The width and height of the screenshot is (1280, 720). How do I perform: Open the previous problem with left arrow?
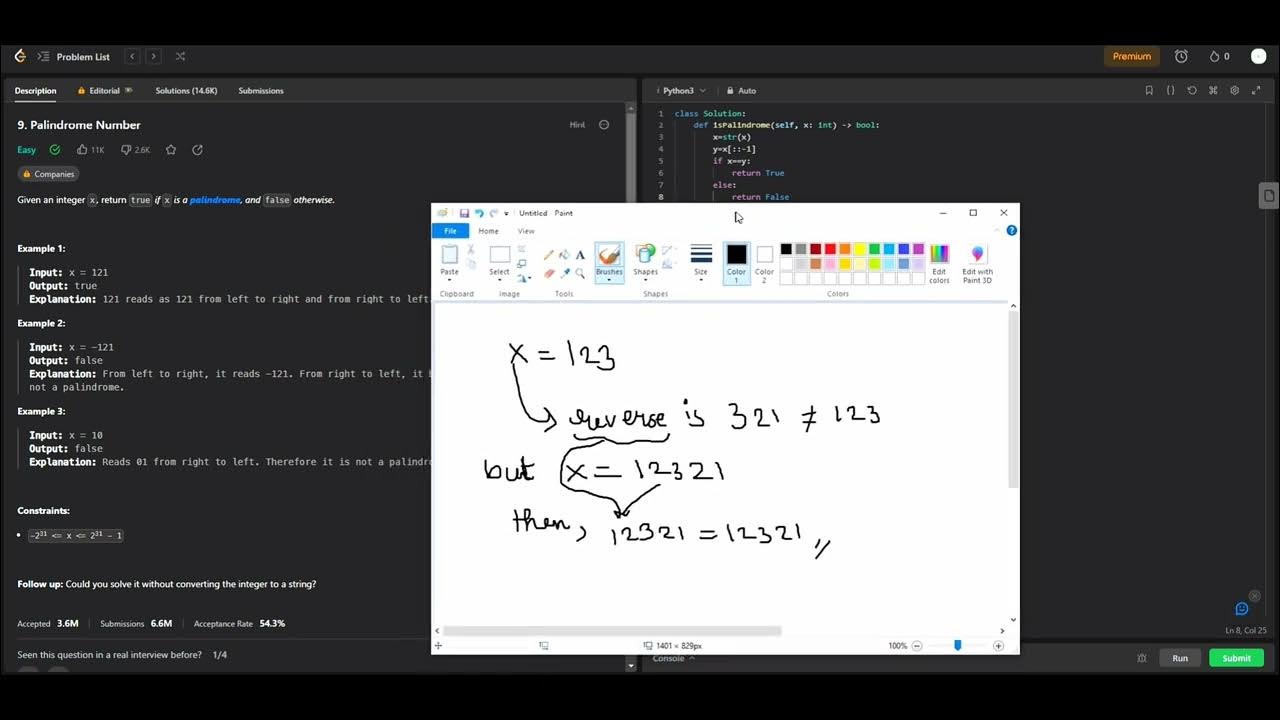132,57
